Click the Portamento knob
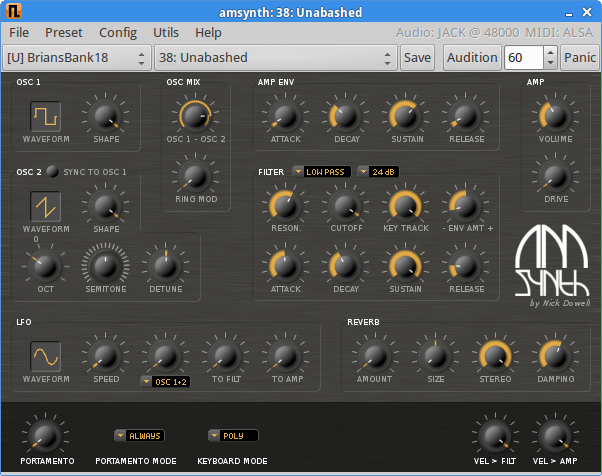 coord(45,436)
